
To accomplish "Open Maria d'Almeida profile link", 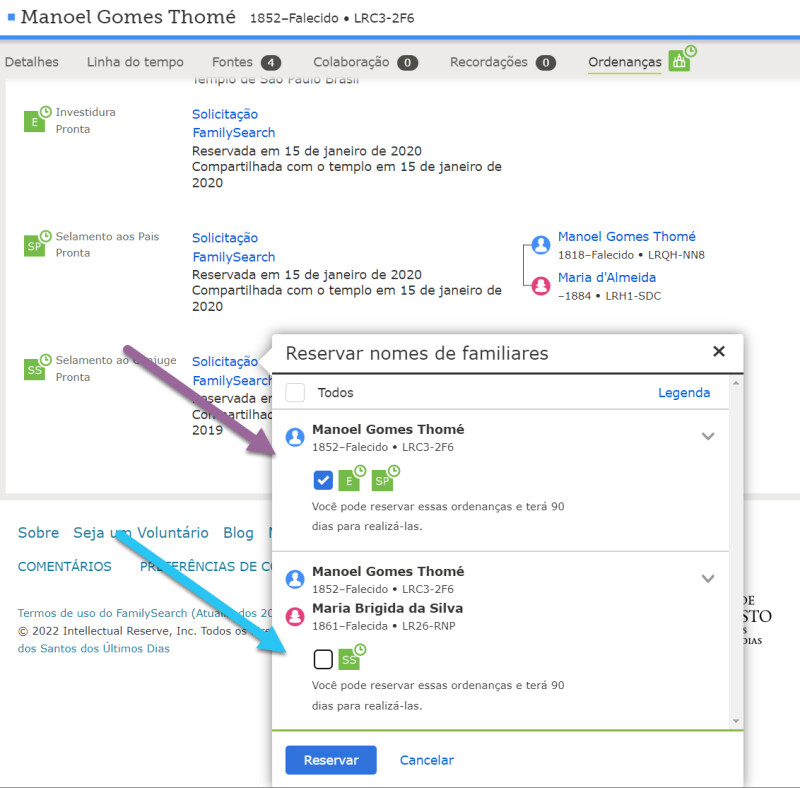I will [607, 277].
